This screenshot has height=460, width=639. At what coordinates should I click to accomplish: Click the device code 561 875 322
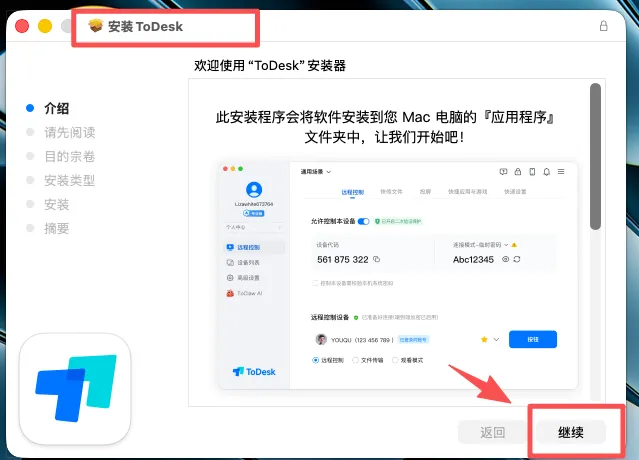(x=343, y=260)
